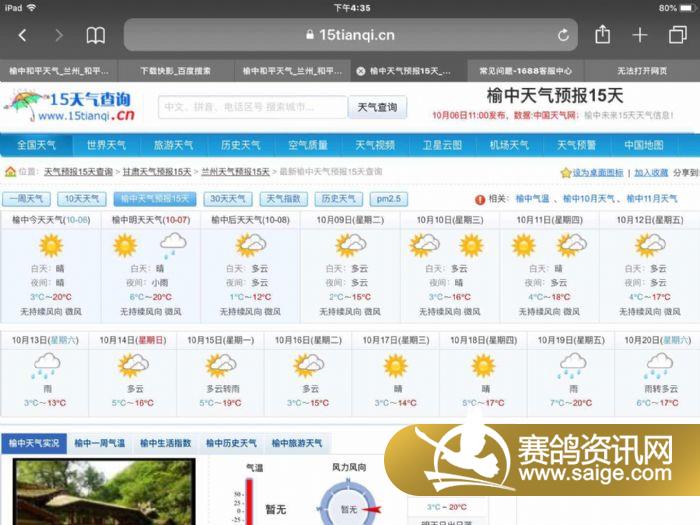Select the 榆中一周天气 tab
This screenshot has width=700, height=525.
tap(99, 443)
